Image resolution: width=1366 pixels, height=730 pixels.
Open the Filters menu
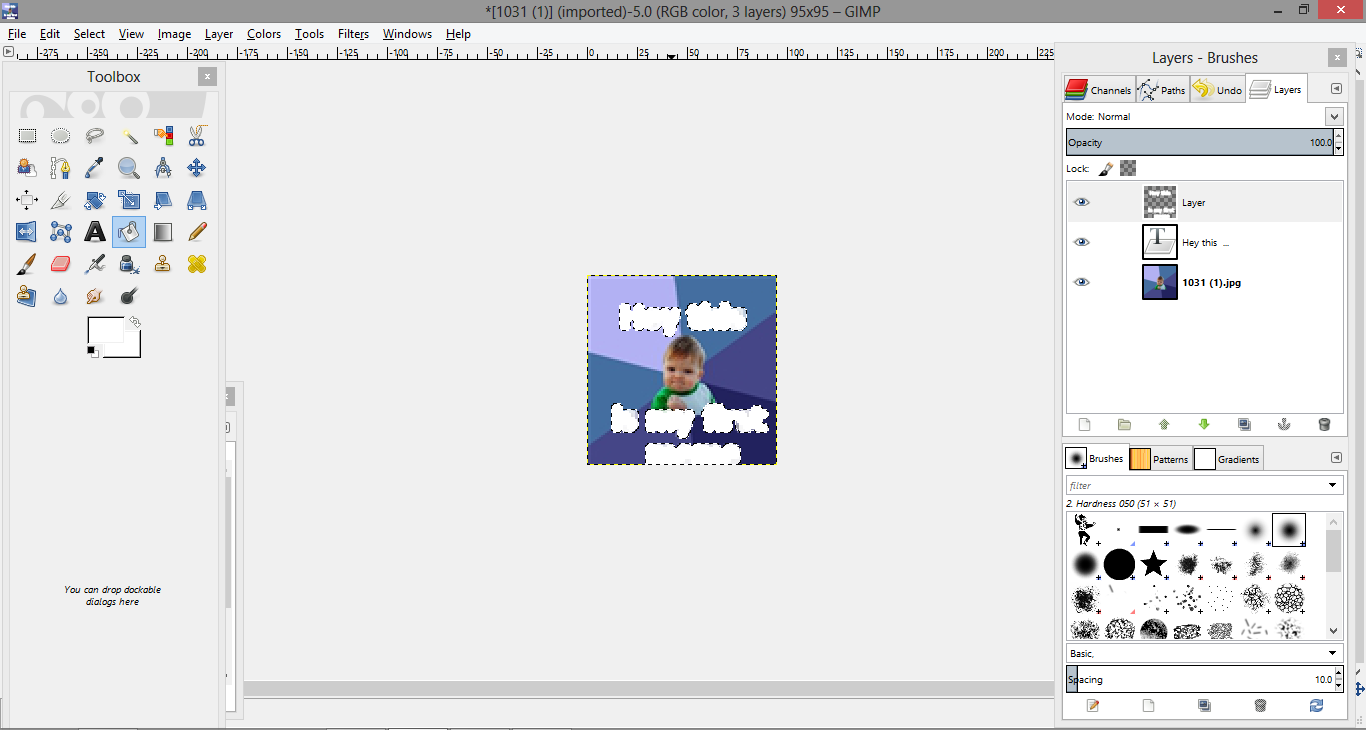[x=353, y=34]
